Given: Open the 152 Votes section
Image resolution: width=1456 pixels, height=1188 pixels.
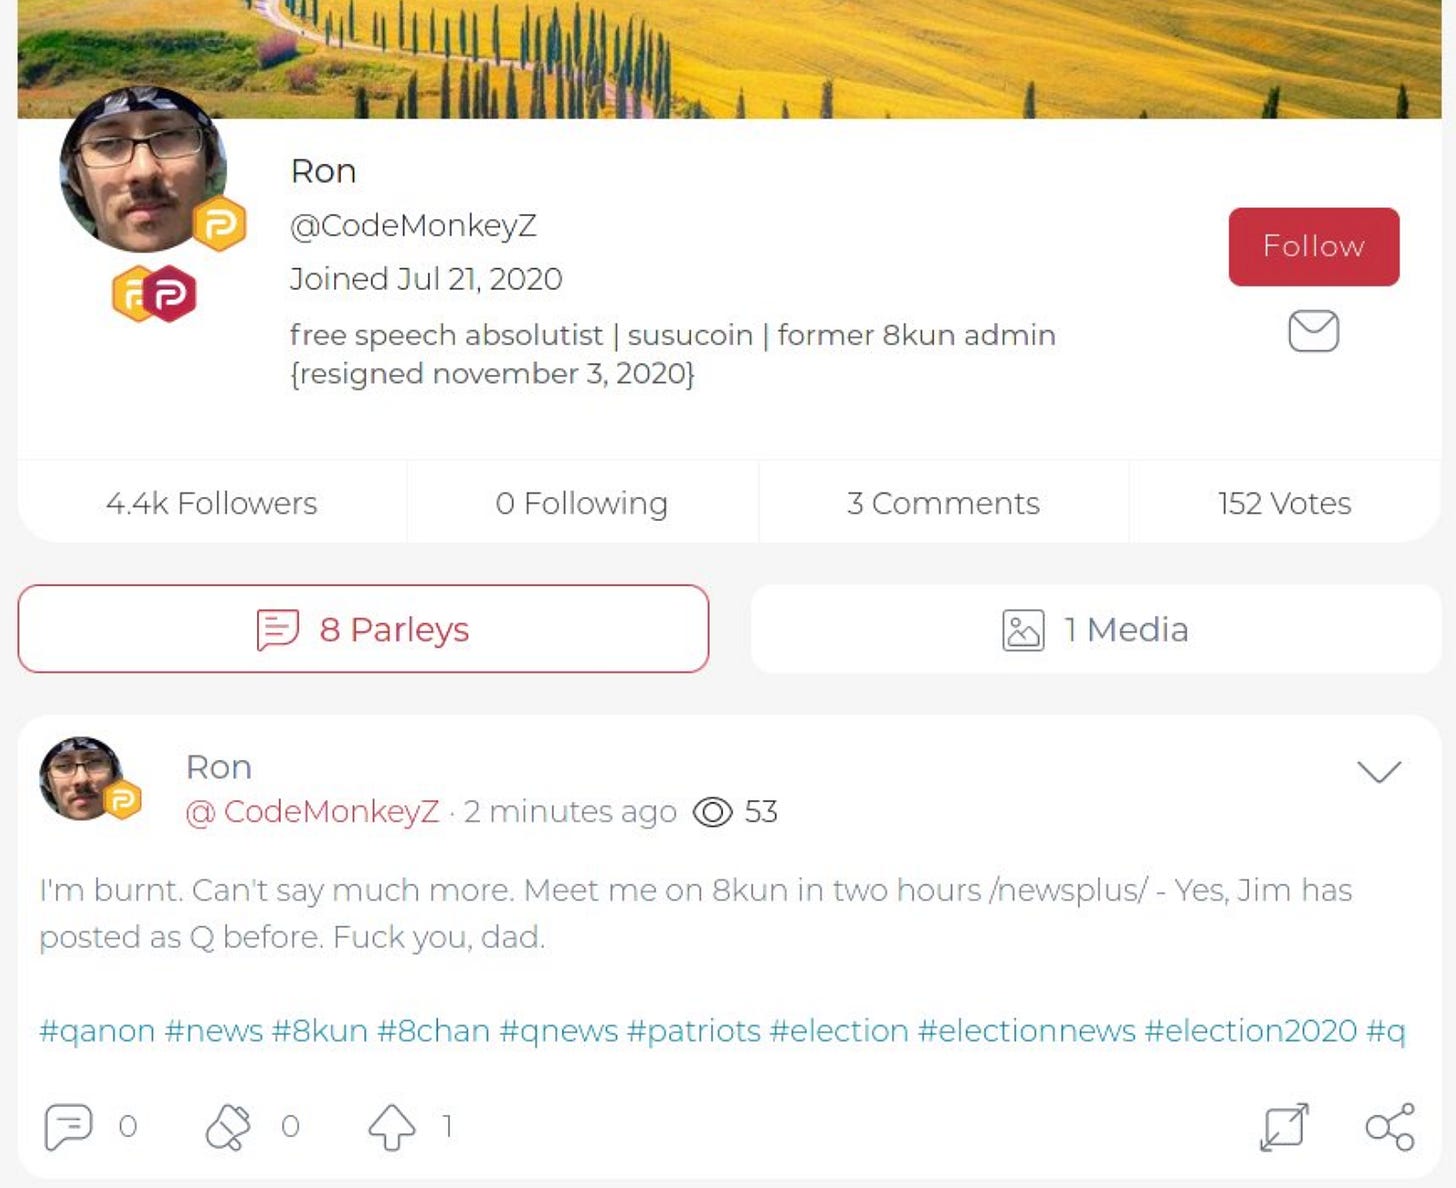Looking at the screenshot, I should 1284,503.
